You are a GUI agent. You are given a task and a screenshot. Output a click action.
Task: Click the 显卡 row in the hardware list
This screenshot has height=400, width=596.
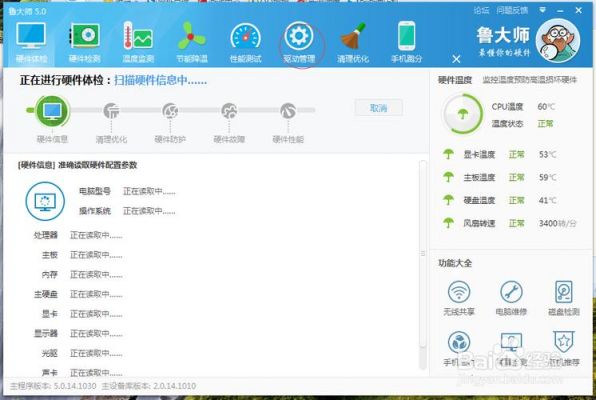tap(82, 314)
